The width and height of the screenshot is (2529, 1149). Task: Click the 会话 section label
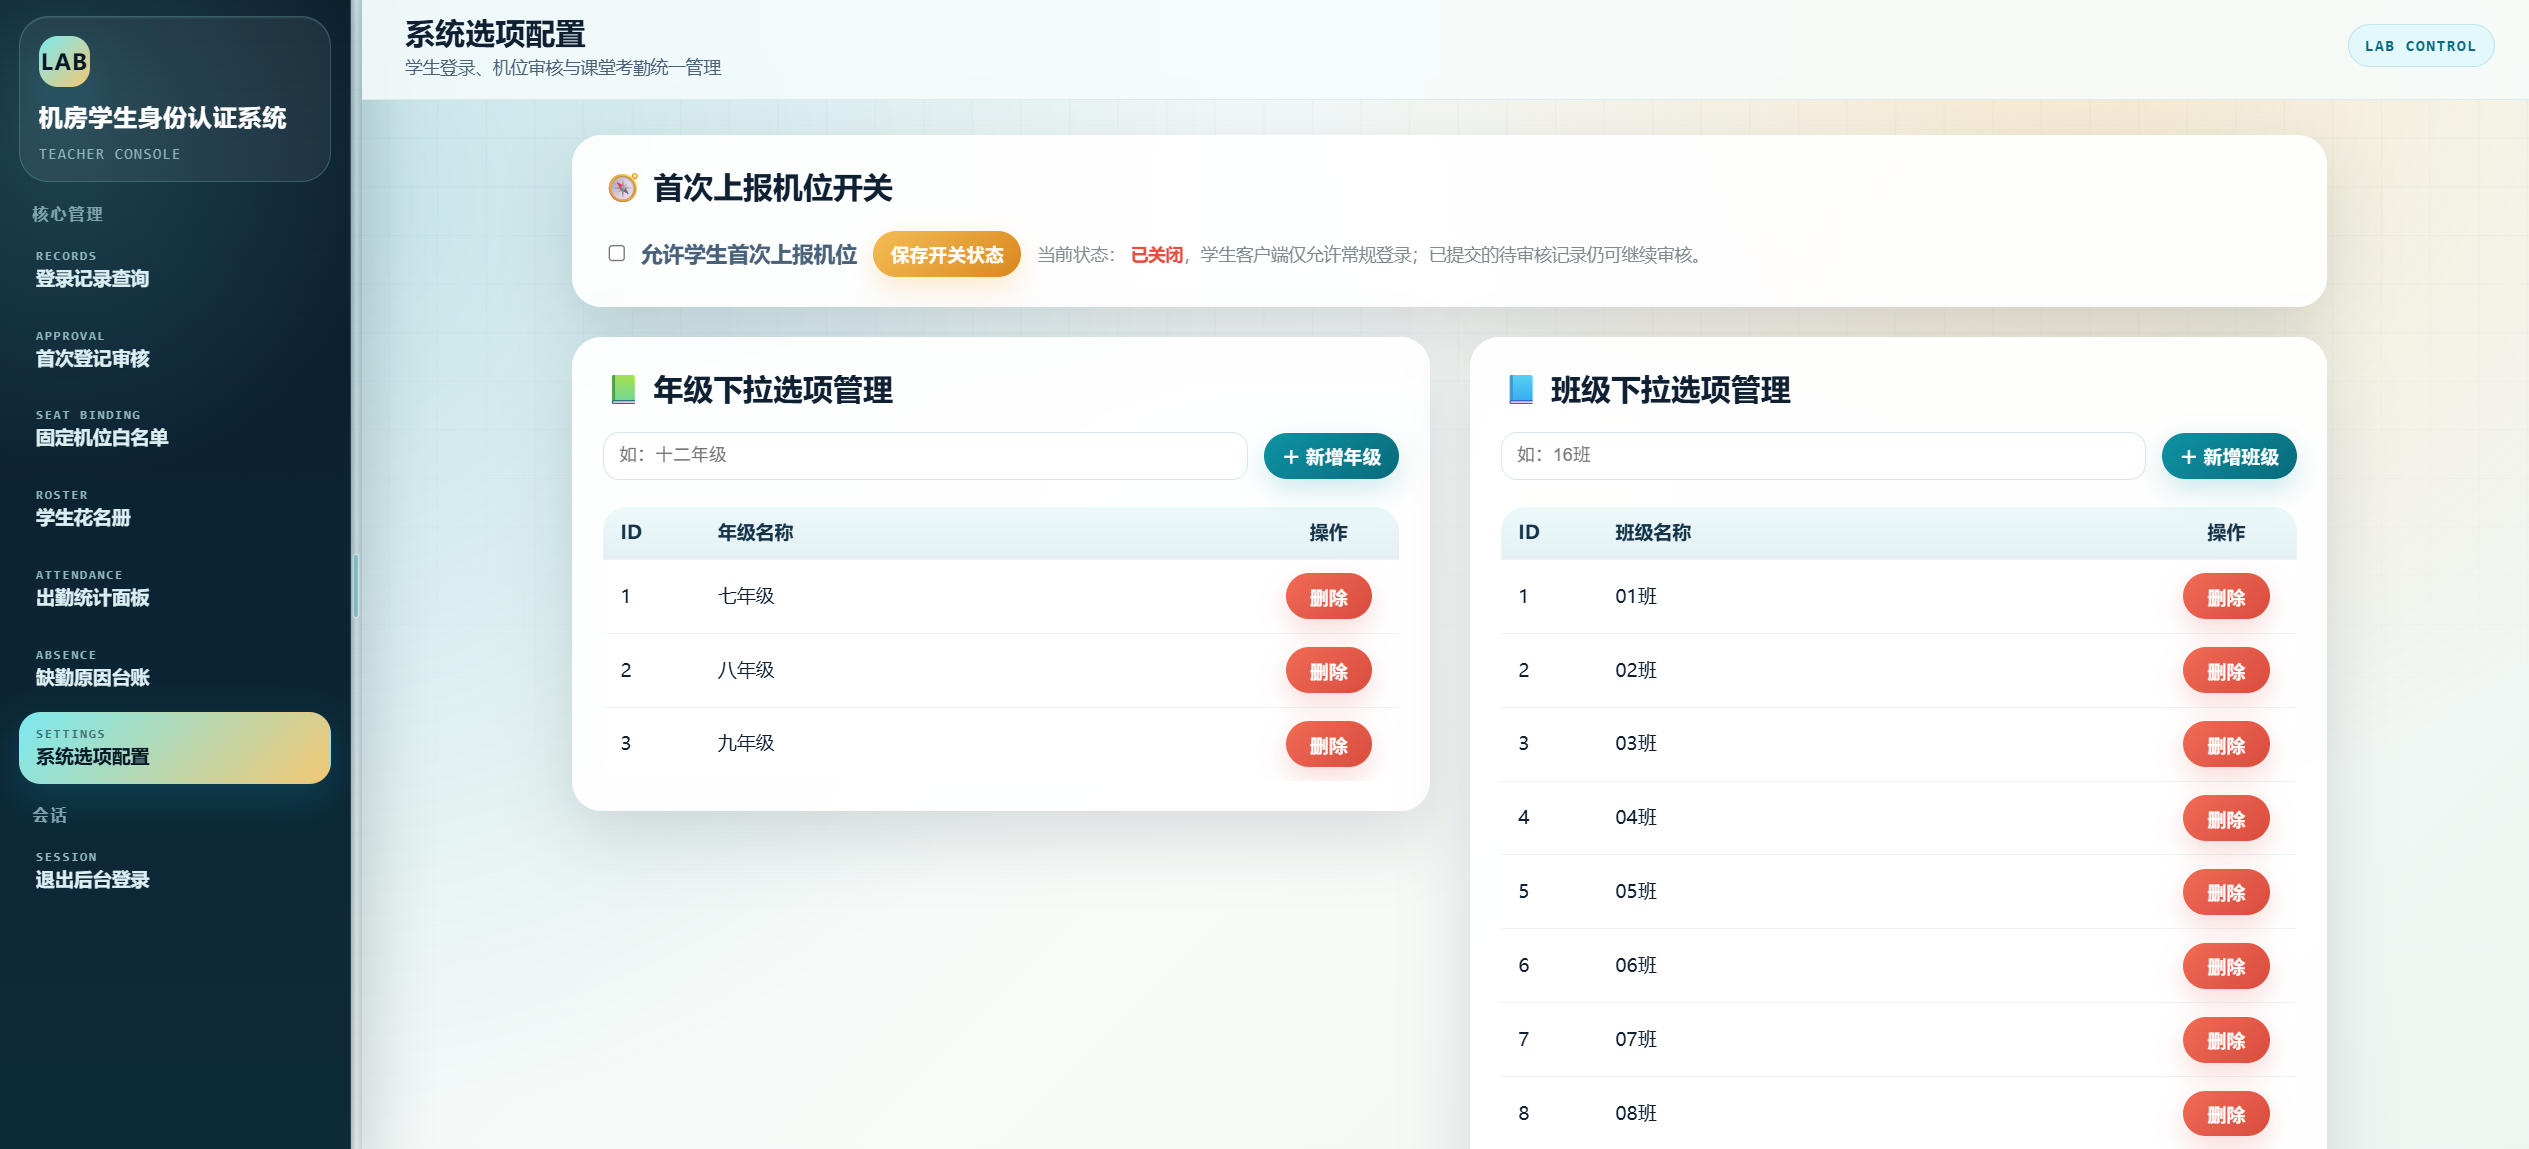50,815
